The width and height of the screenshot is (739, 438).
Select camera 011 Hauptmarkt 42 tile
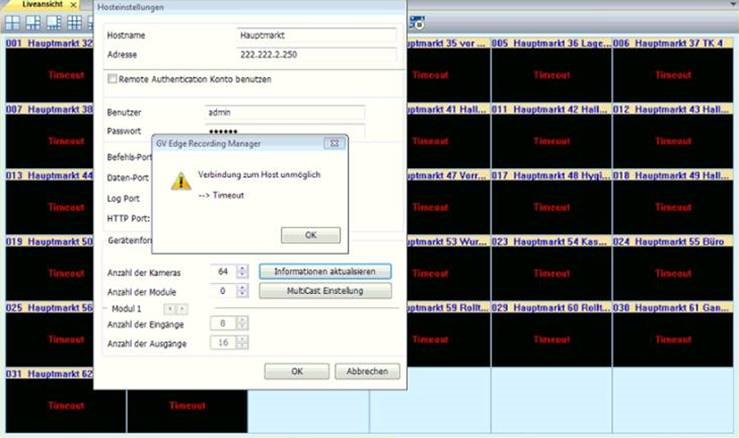(x=551, y=137)
